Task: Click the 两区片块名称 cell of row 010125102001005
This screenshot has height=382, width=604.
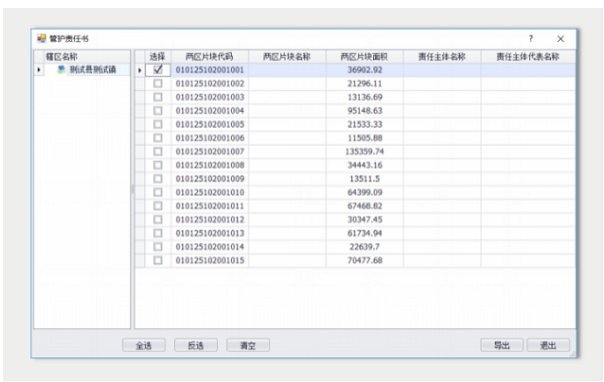Action: click(287, 124)
